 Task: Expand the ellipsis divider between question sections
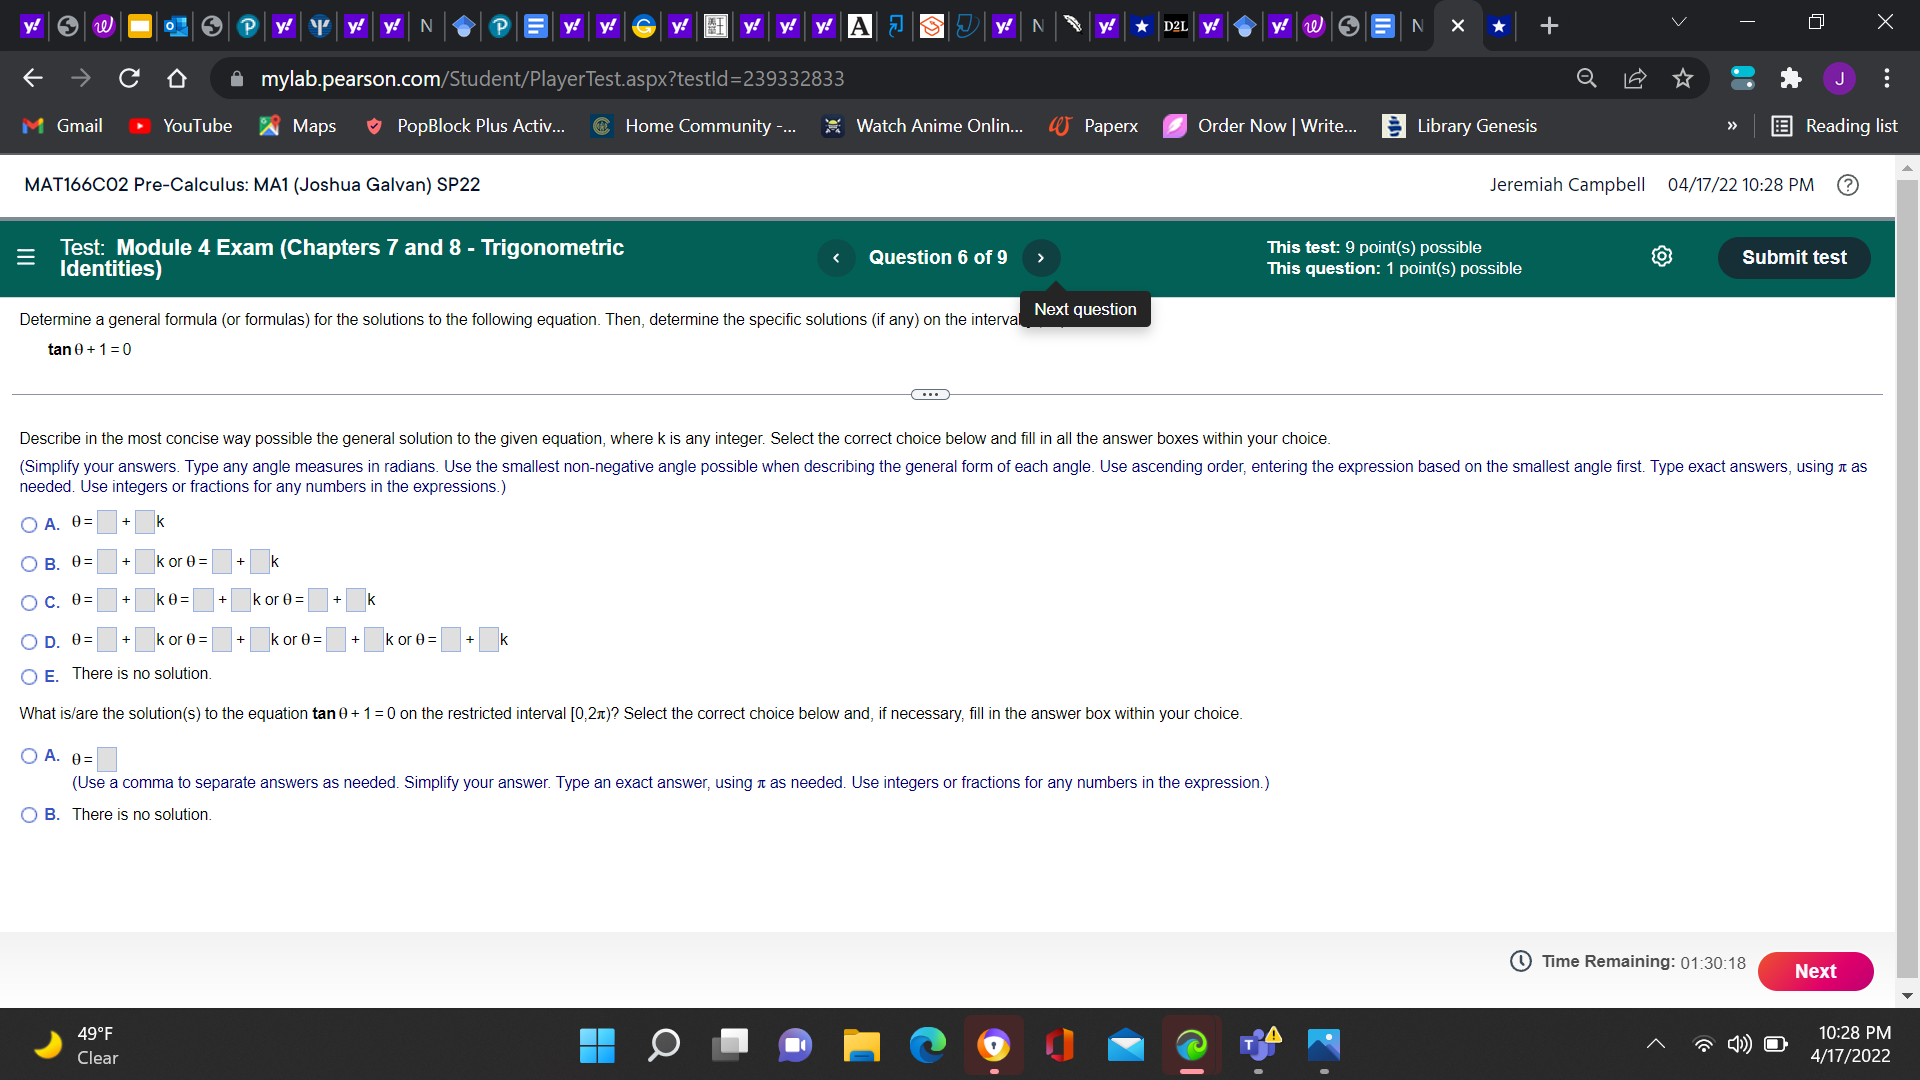coord(929,394)
